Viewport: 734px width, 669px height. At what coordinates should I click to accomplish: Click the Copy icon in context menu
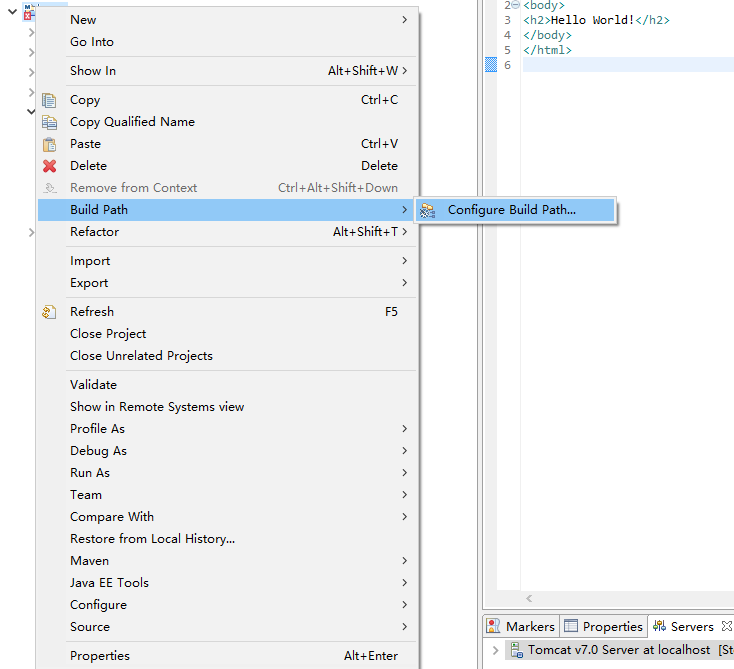49,100
